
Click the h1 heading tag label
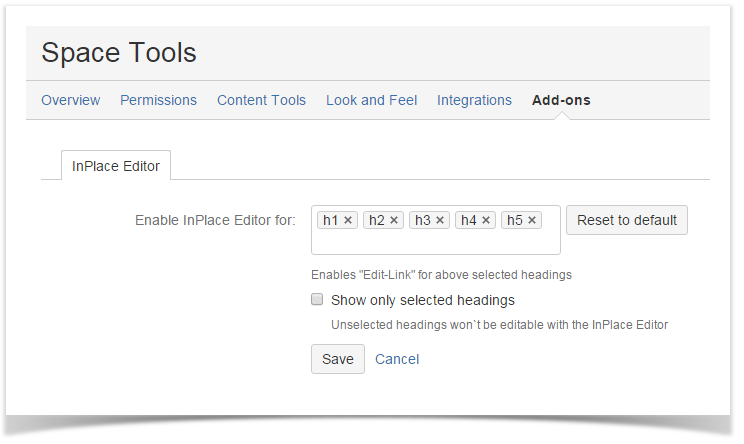click(x=330, y=220)
